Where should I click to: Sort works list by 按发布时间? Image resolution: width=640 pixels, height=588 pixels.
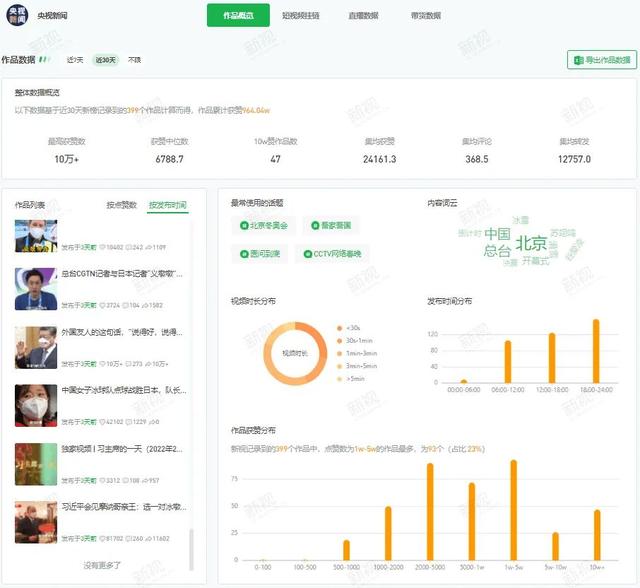[x=167, y=205]
